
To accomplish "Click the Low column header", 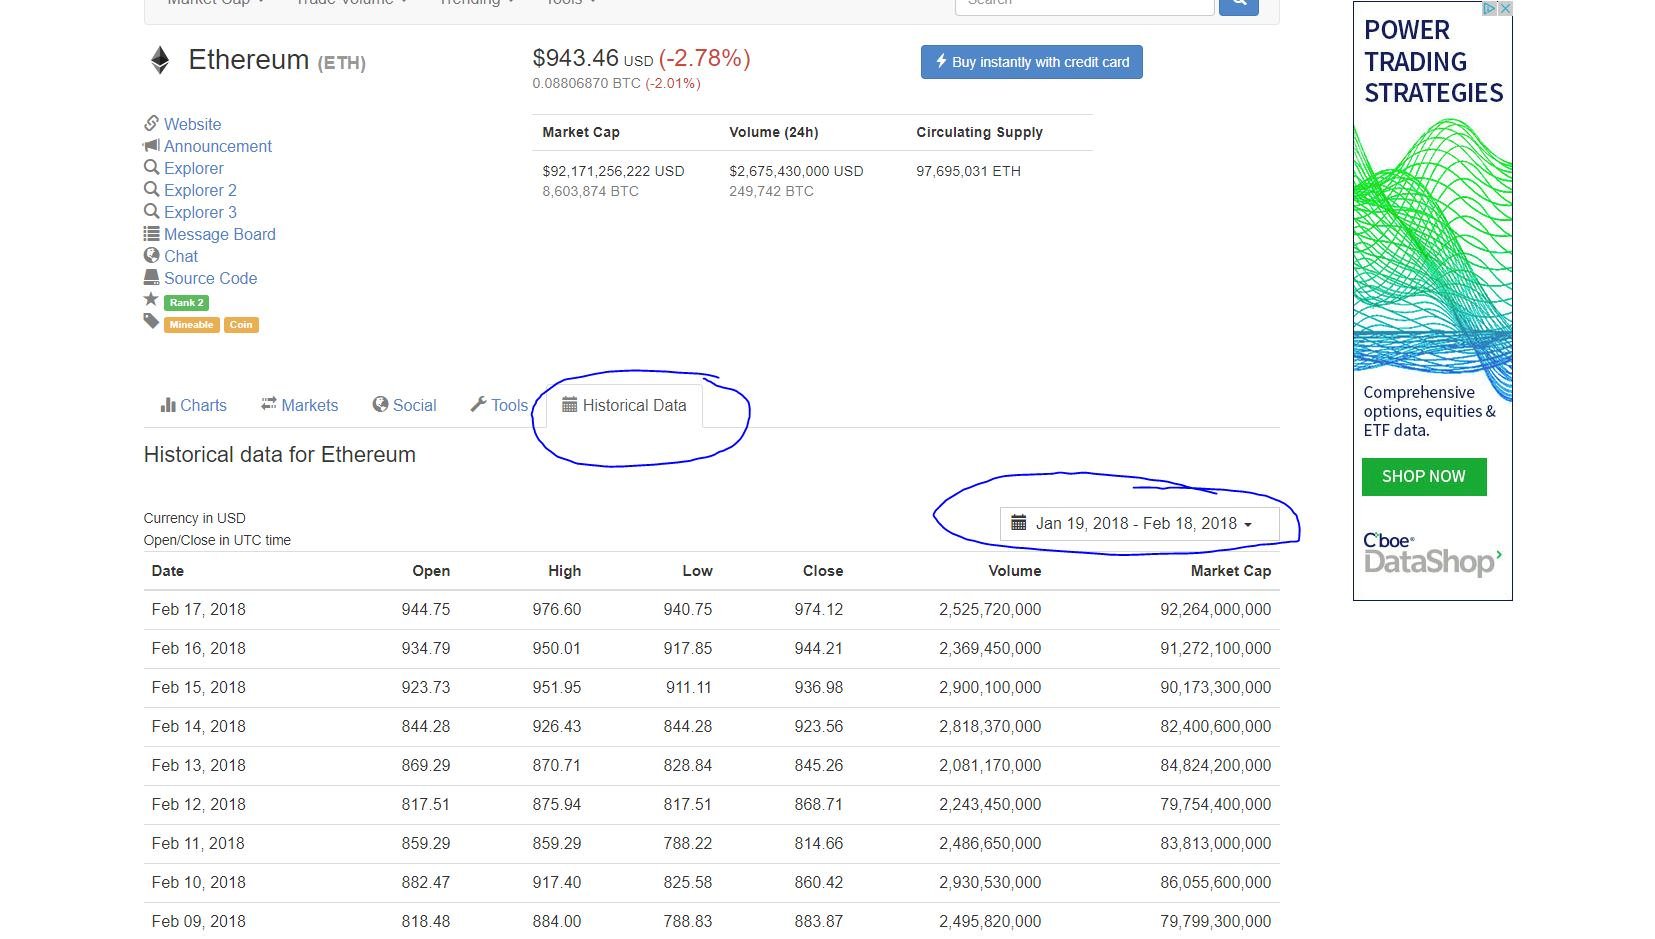I will pyautogui.click(x=697, y=571).
